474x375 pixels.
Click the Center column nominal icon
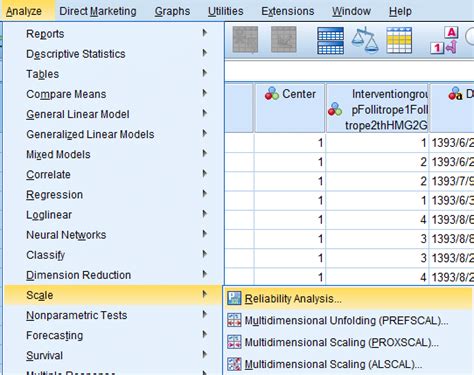(x=272, y=94)
